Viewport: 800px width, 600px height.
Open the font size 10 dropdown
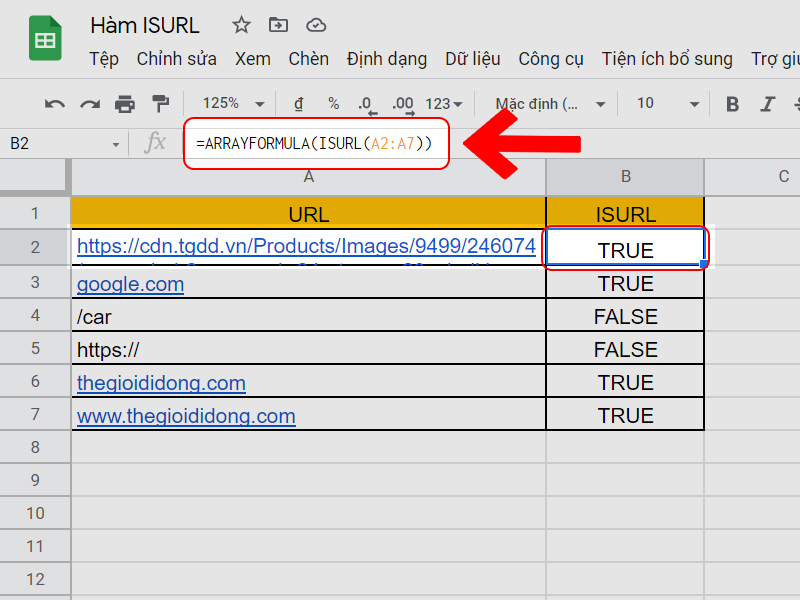click(x=667, y=104)
